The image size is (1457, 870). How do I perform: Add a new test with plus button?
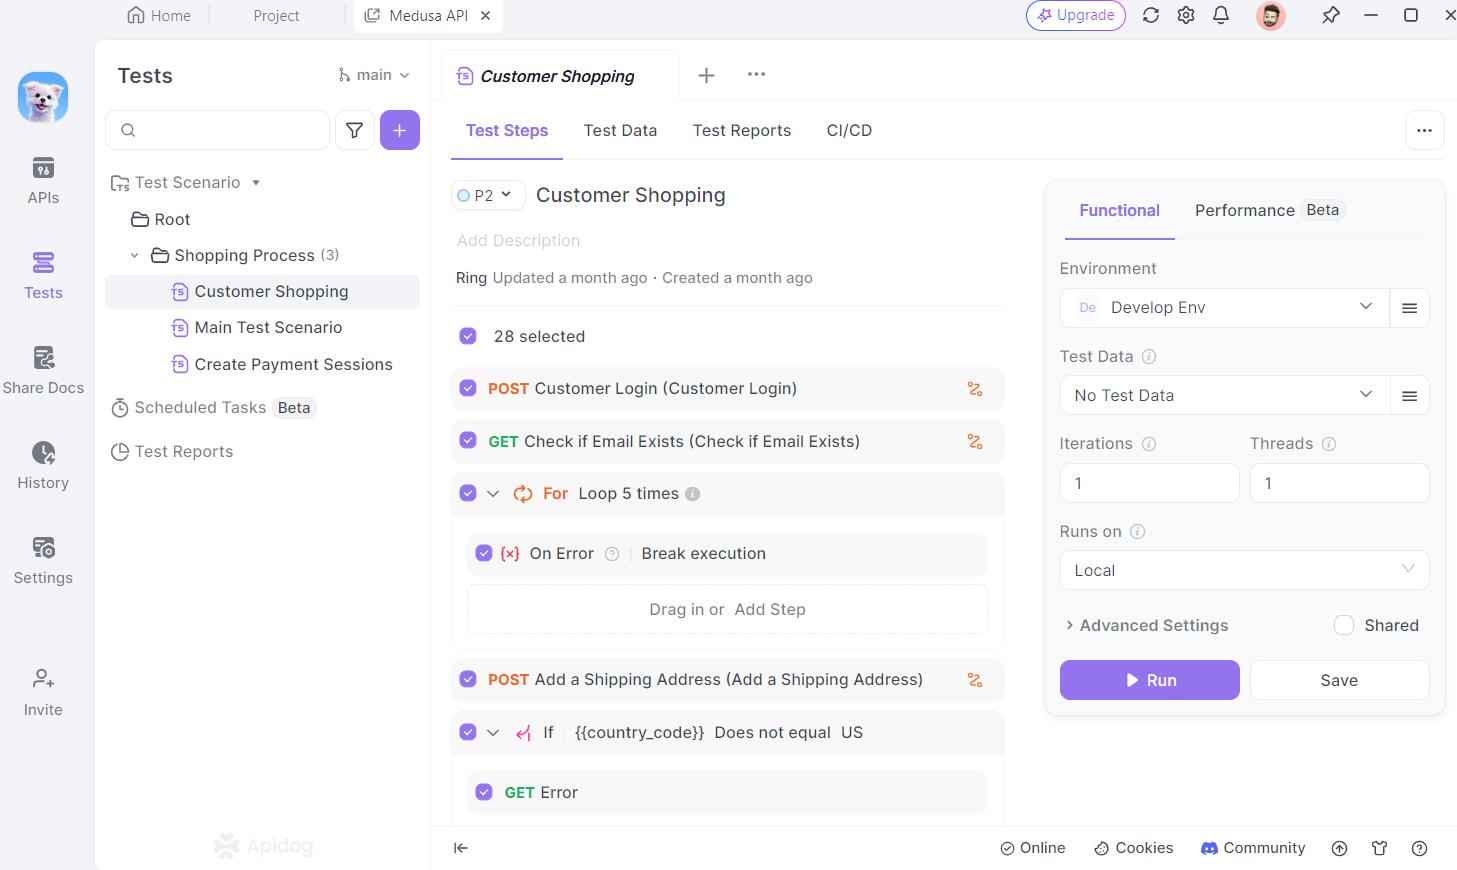coord(400,130)
